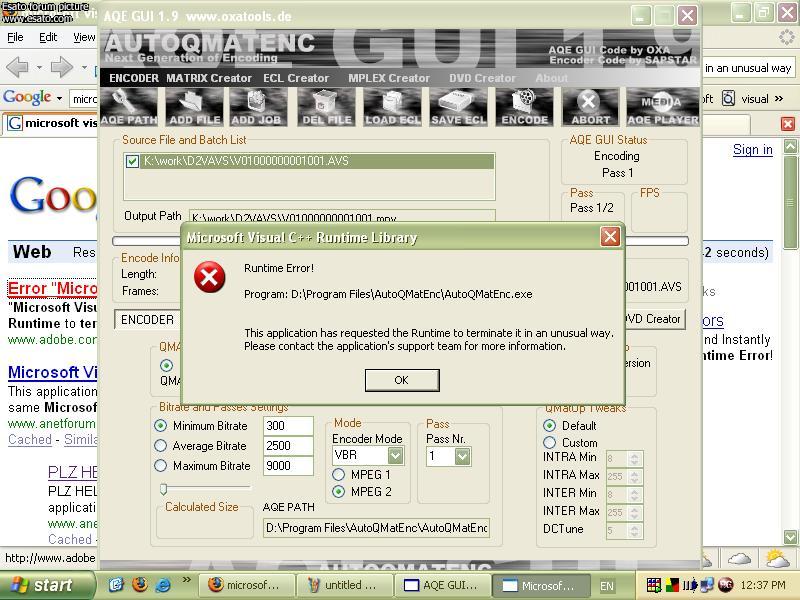This screenshot has height=600, width=800.
Task: Click the browser Back arrow button
Action: click(17, 67)
